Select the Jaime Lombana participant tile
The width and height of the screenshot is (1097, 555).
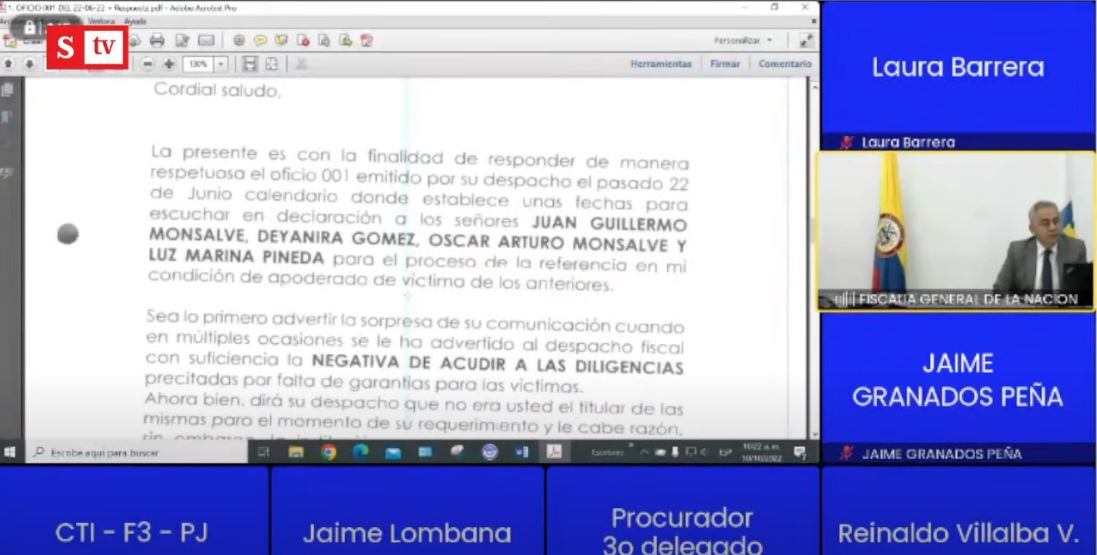tap(407, 511)
